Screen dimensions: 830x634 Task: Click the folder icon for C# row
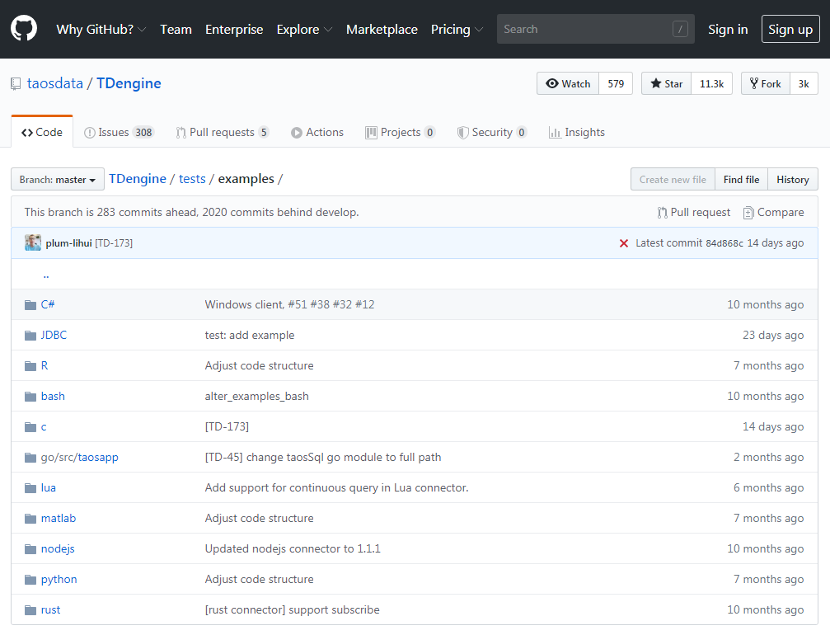point(30,305)
